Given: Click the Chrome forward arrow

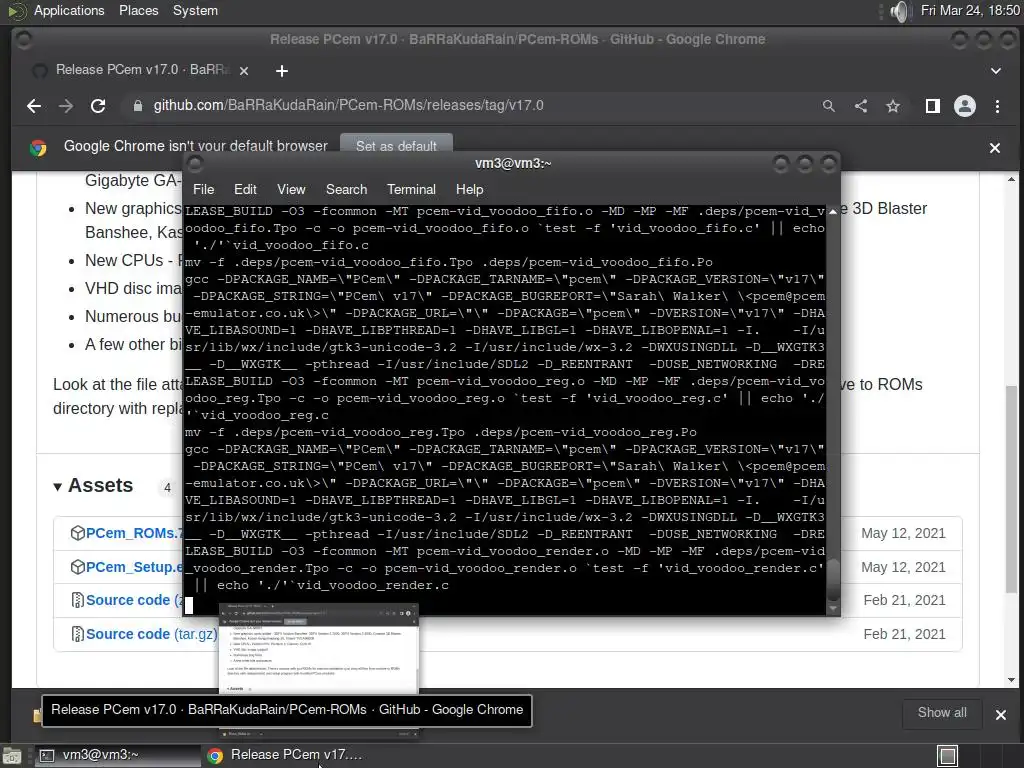Looking at the screenshot, I should [x=66, y=106].
